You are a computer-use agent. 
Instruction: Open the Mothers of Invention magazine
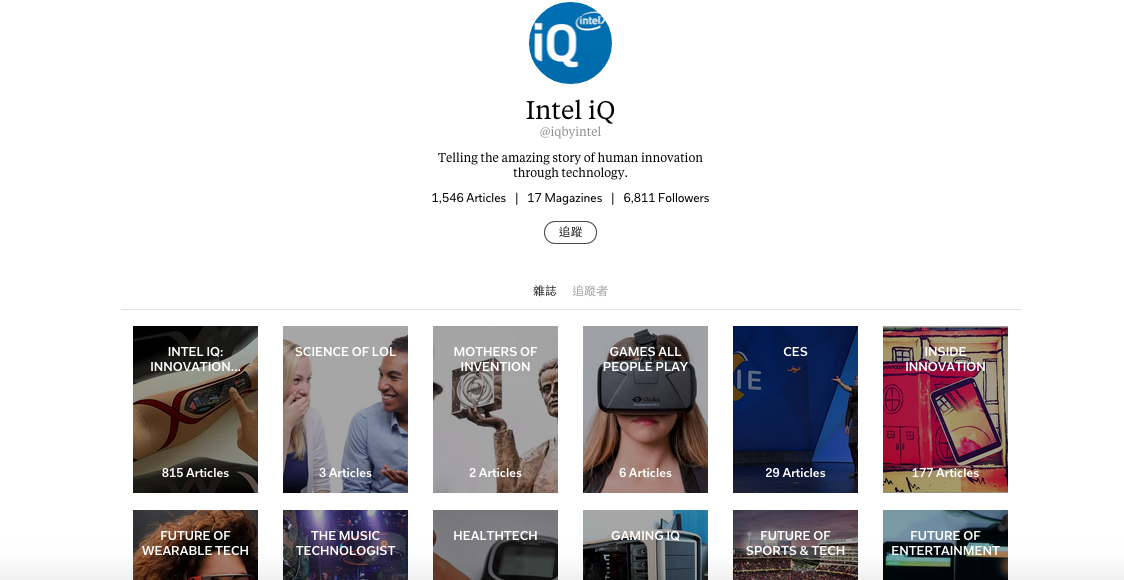[495, 409]
